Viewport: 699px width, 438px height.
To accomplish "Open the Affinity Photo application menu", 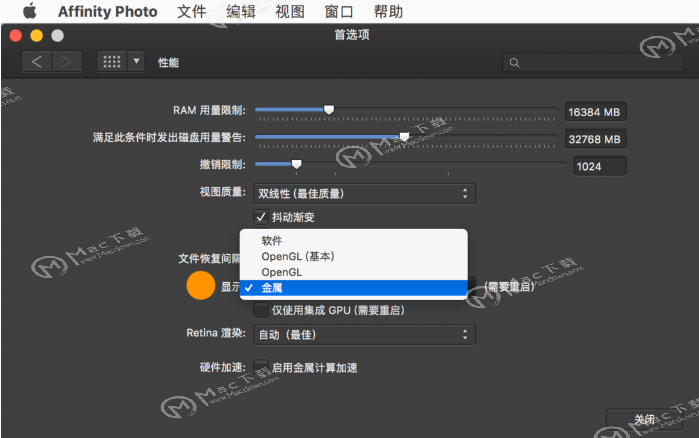I will [x=107, y=12].
